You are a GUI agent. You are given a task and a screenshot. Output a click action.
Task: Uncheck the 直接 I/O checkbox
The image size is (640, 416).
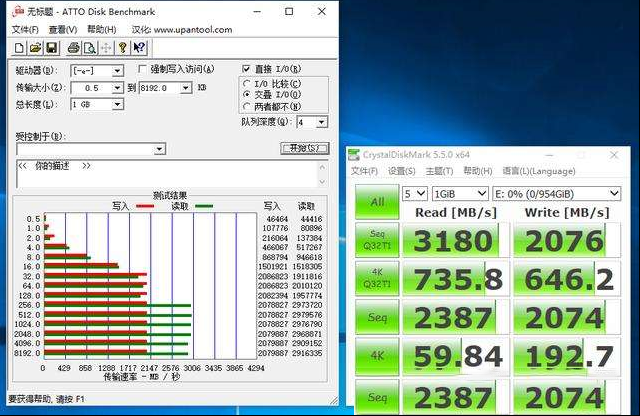coord(246,69)
